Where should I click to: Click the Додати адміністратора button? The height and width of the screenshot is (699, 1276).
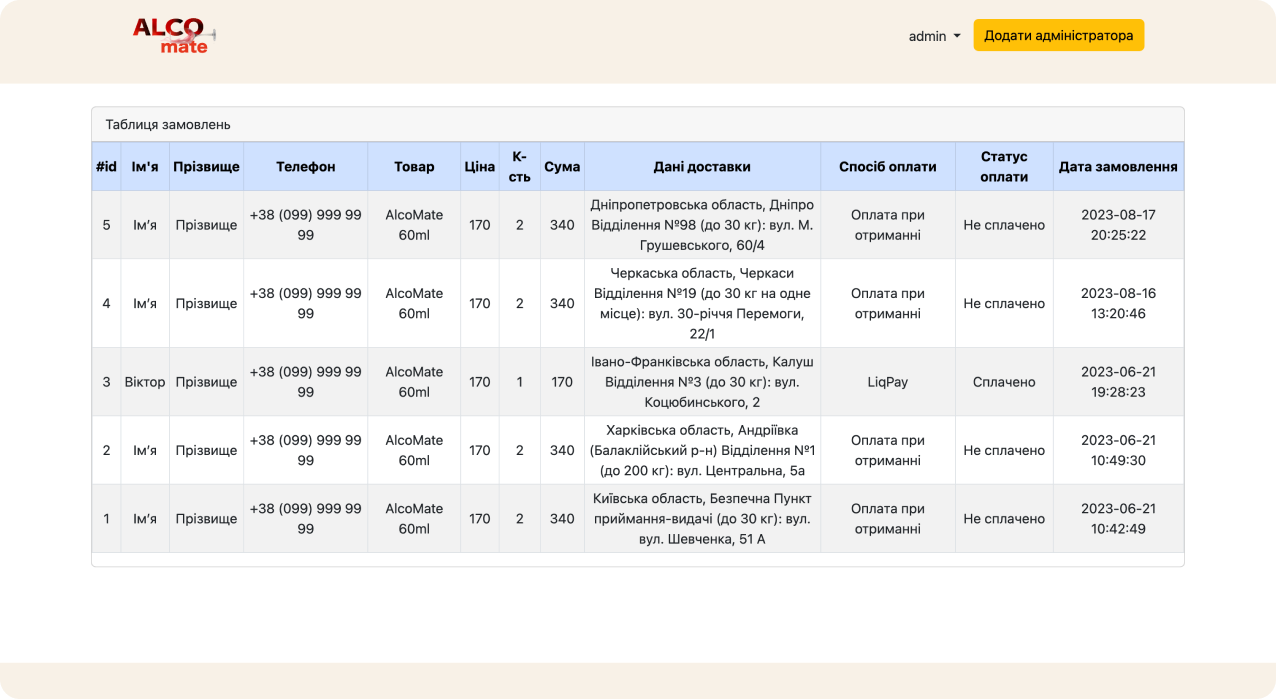tap(1058, 35)
